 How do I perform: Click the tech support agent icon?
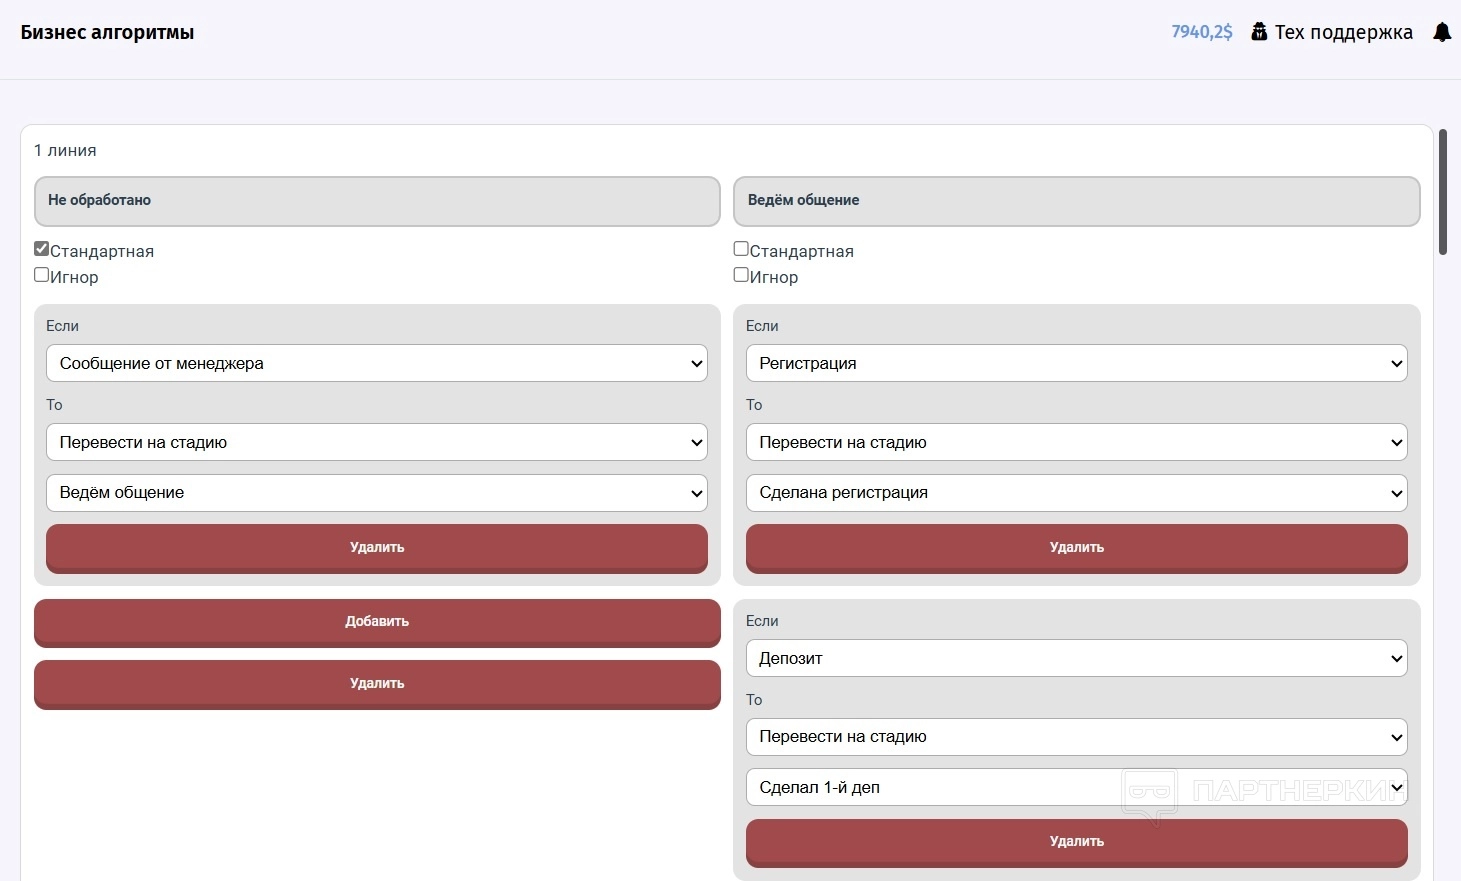pos(1259,32)
